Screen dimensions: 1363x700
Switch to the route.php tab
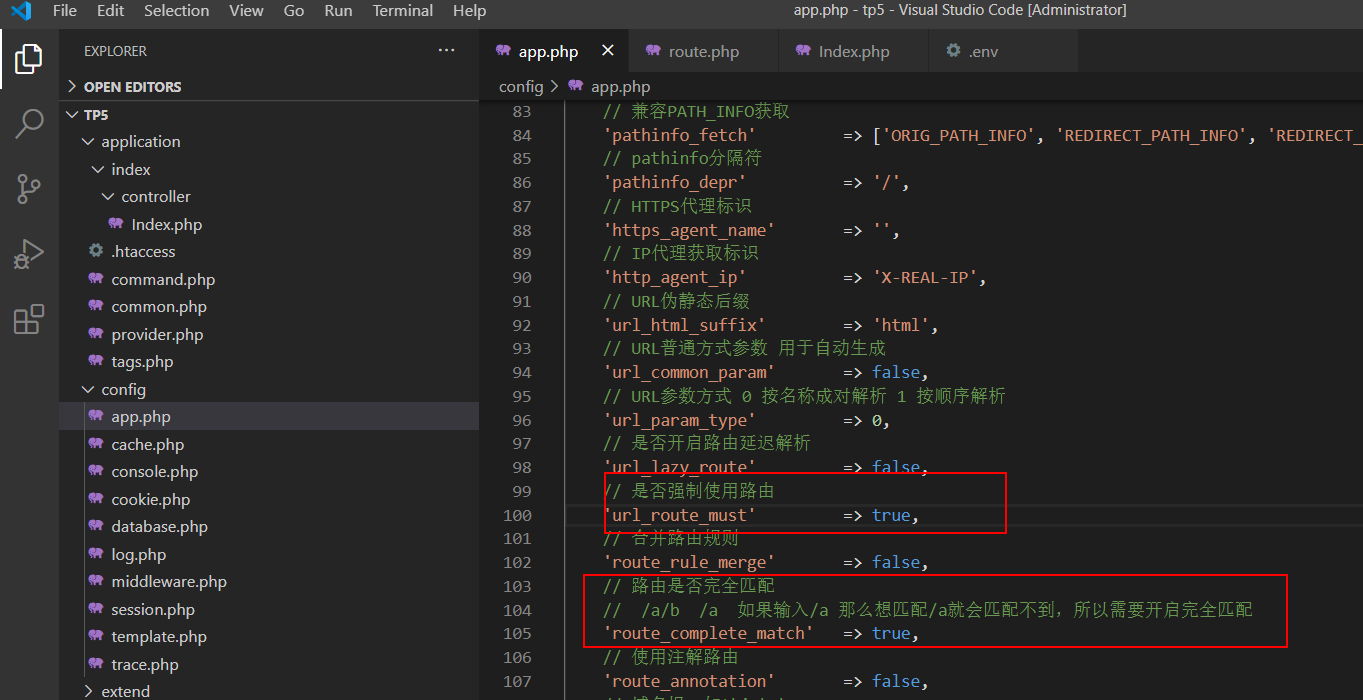tap(704, 51)
